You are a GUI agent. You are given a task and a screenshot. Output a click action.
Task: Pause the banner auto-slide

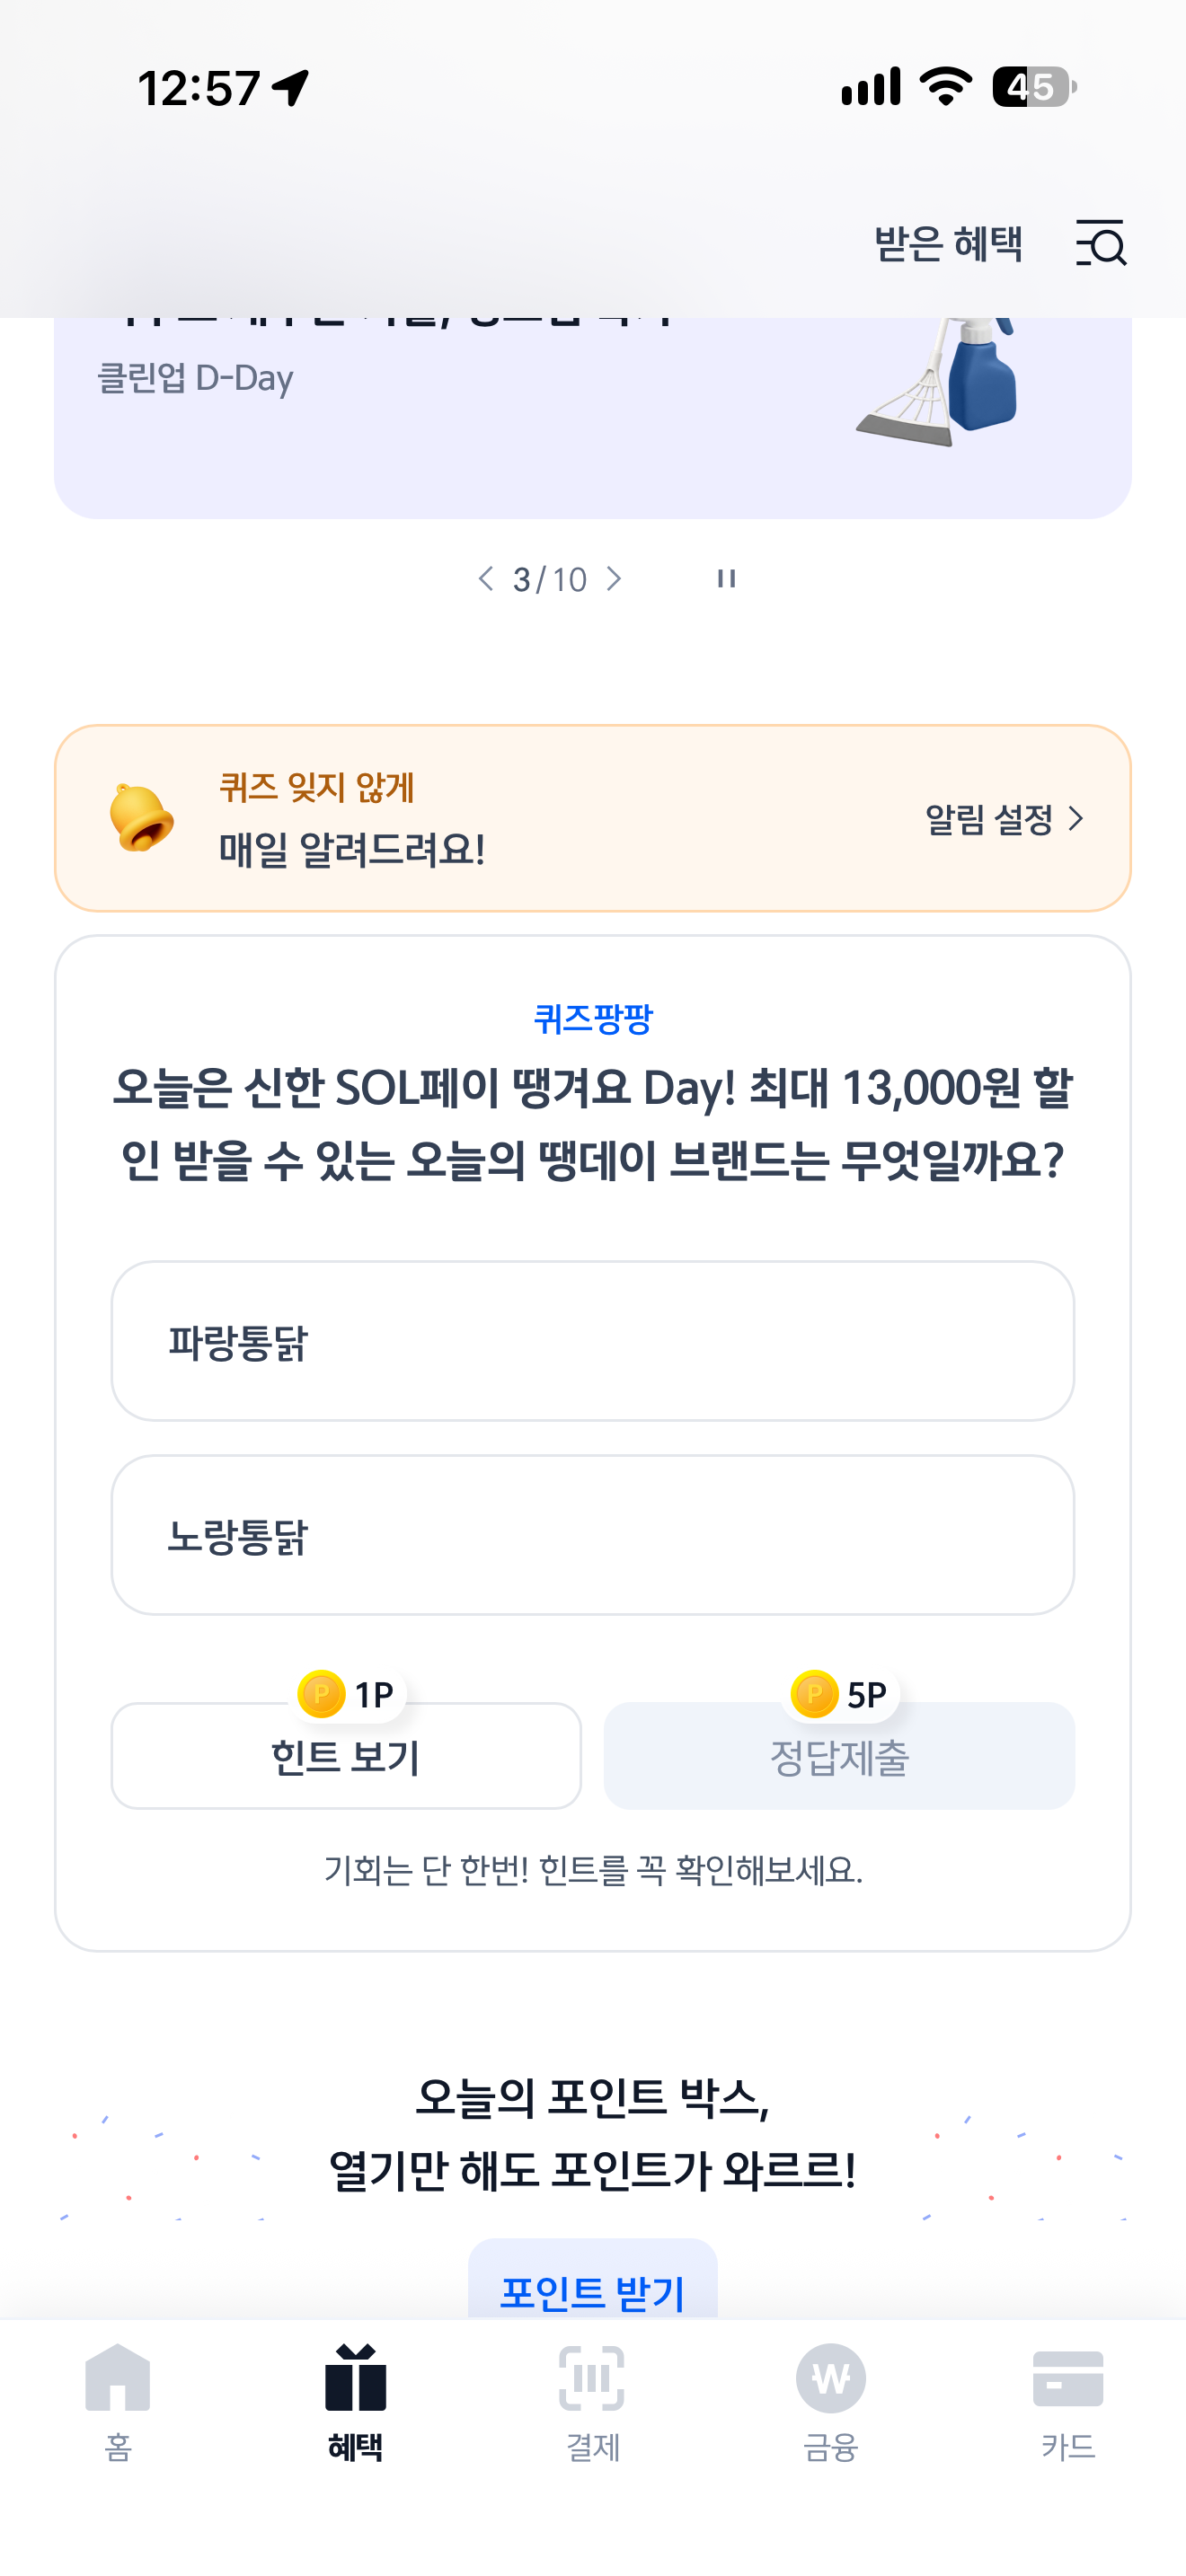click(726, 578)
